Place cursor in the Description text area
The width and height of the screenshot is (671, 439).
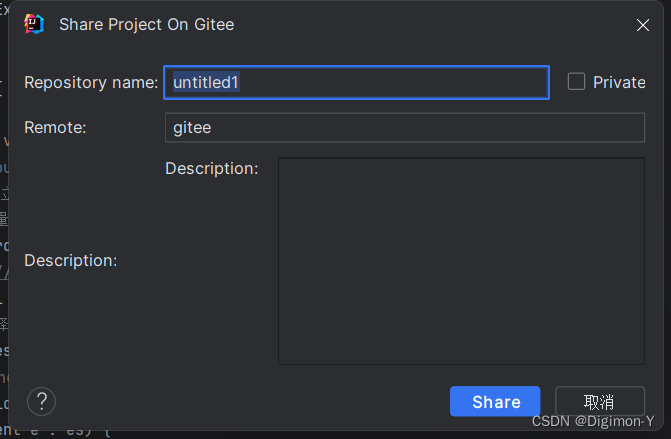click(461, 260)
